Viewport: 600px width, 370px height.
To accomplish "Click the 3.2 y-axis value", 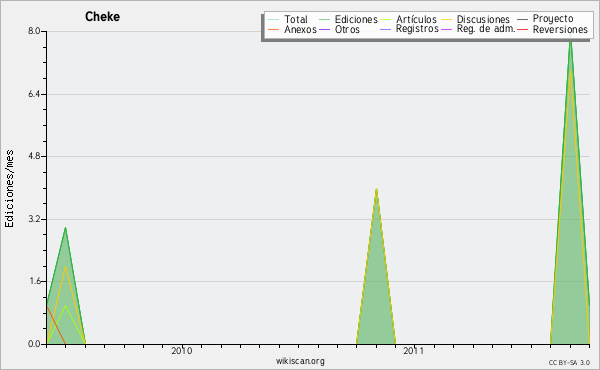I will click(x=34, y=219).
